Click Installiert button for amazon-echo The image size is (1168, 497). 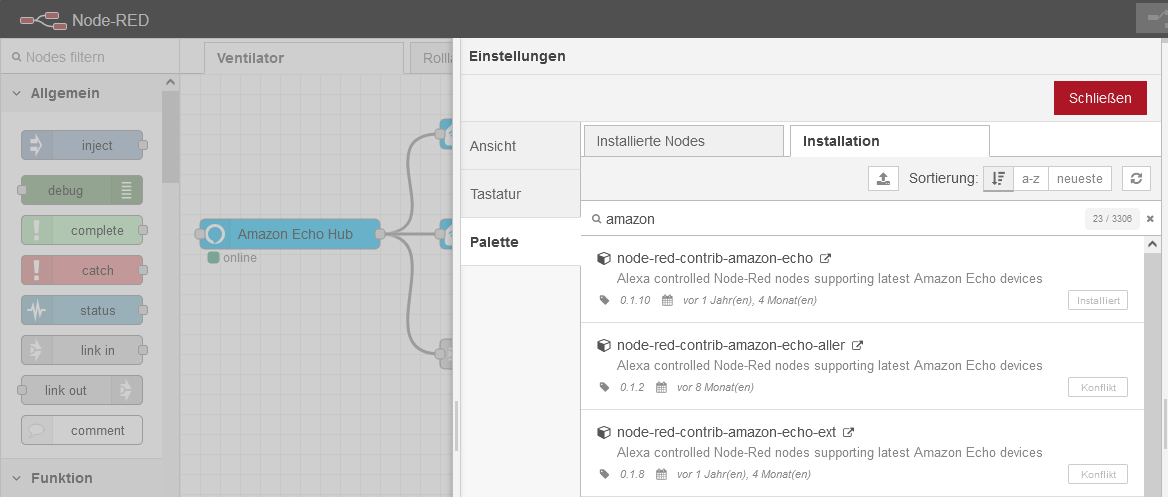(1098, 300)
